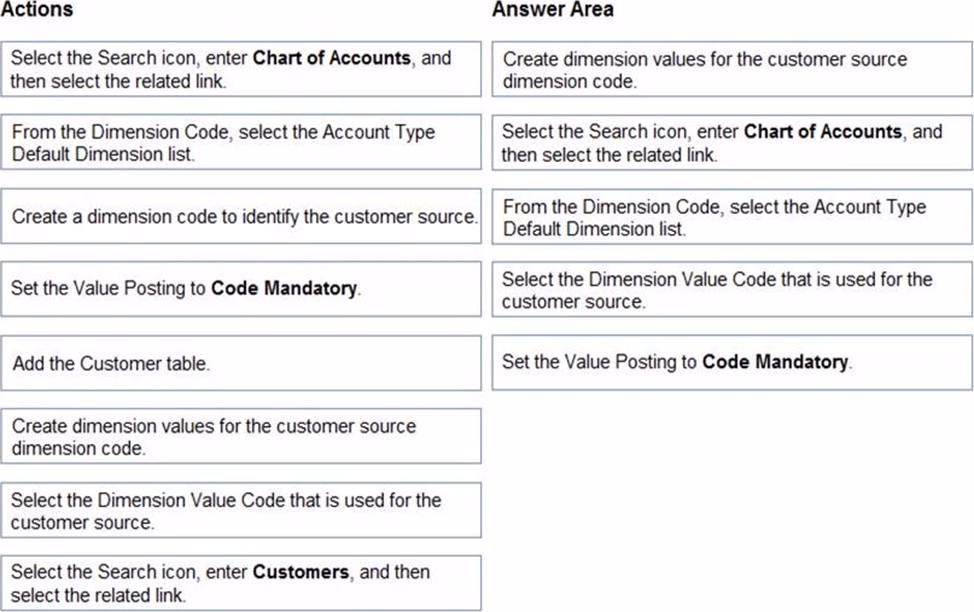Click the 'Actions' column heading
The image size is (974, 612).
37,10
